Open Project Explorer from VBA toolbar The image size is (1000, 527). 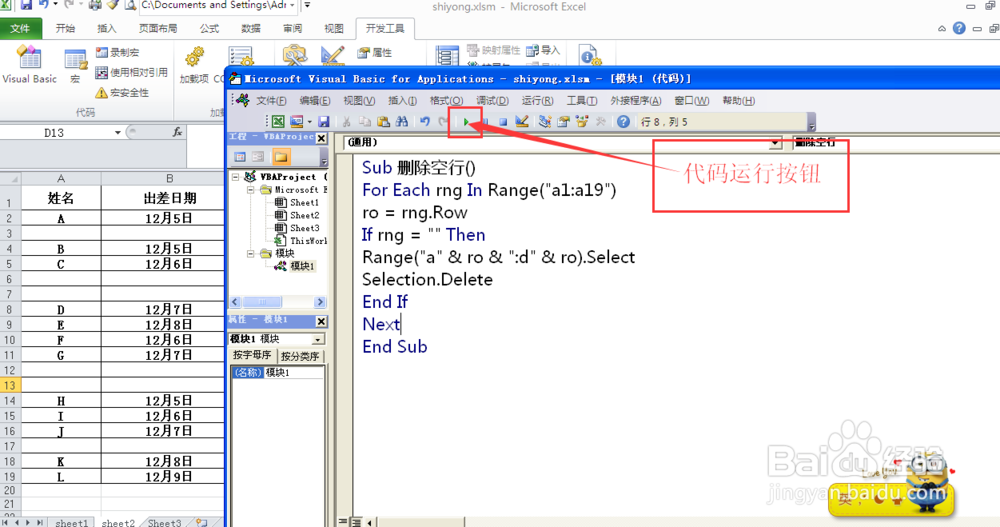[x=544, y=121]
